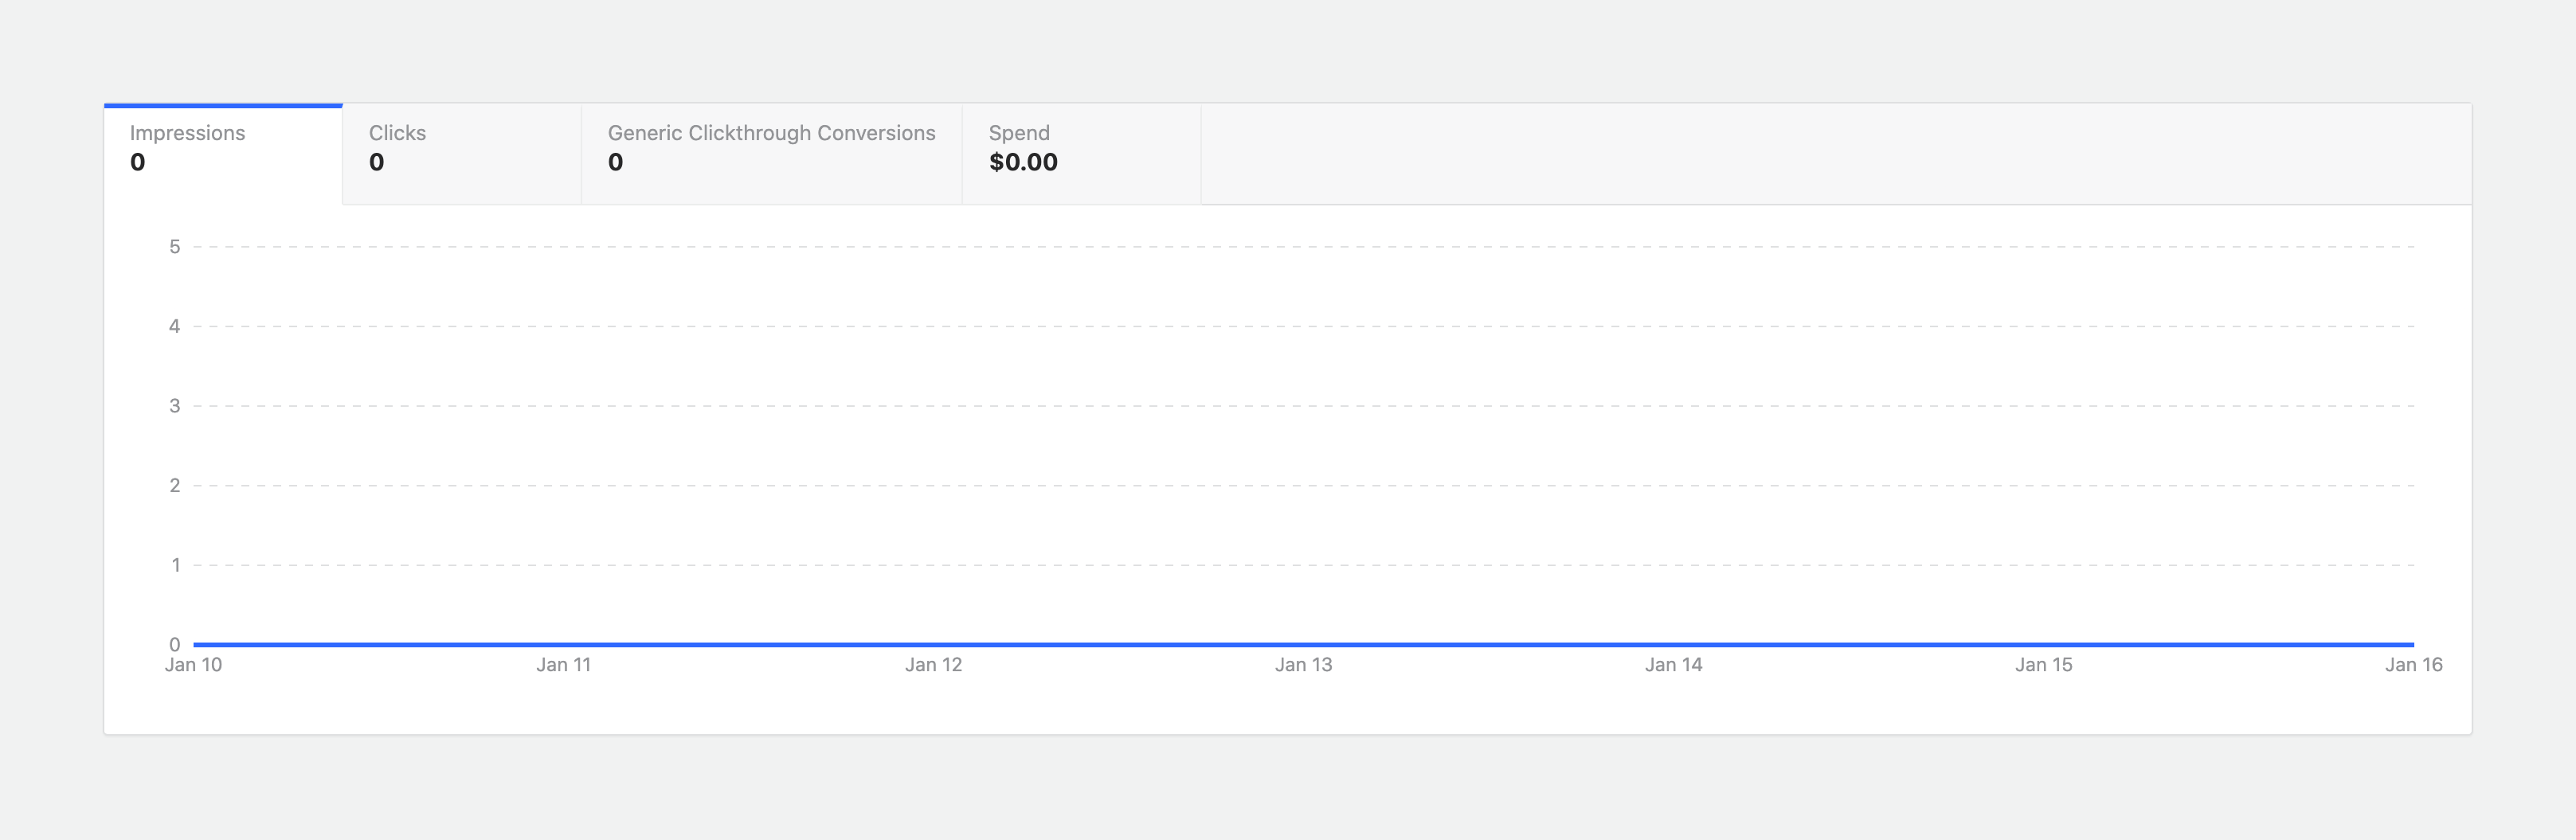Select the Jan 16 date label

[x=2413, y=665]
